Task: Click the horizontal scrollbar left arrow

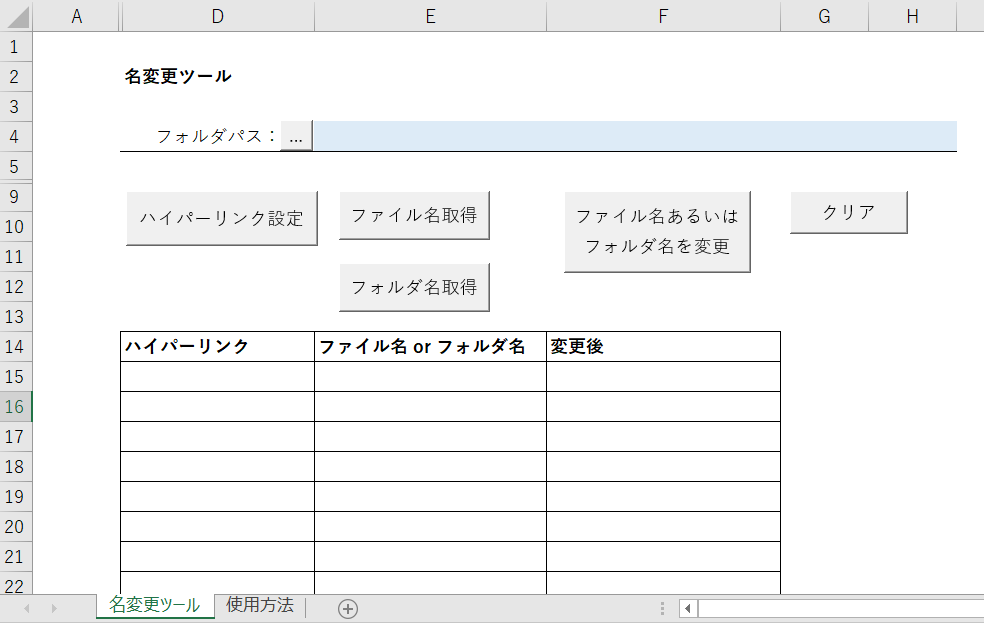Action: pyautogui.click(x=688, y=609)
